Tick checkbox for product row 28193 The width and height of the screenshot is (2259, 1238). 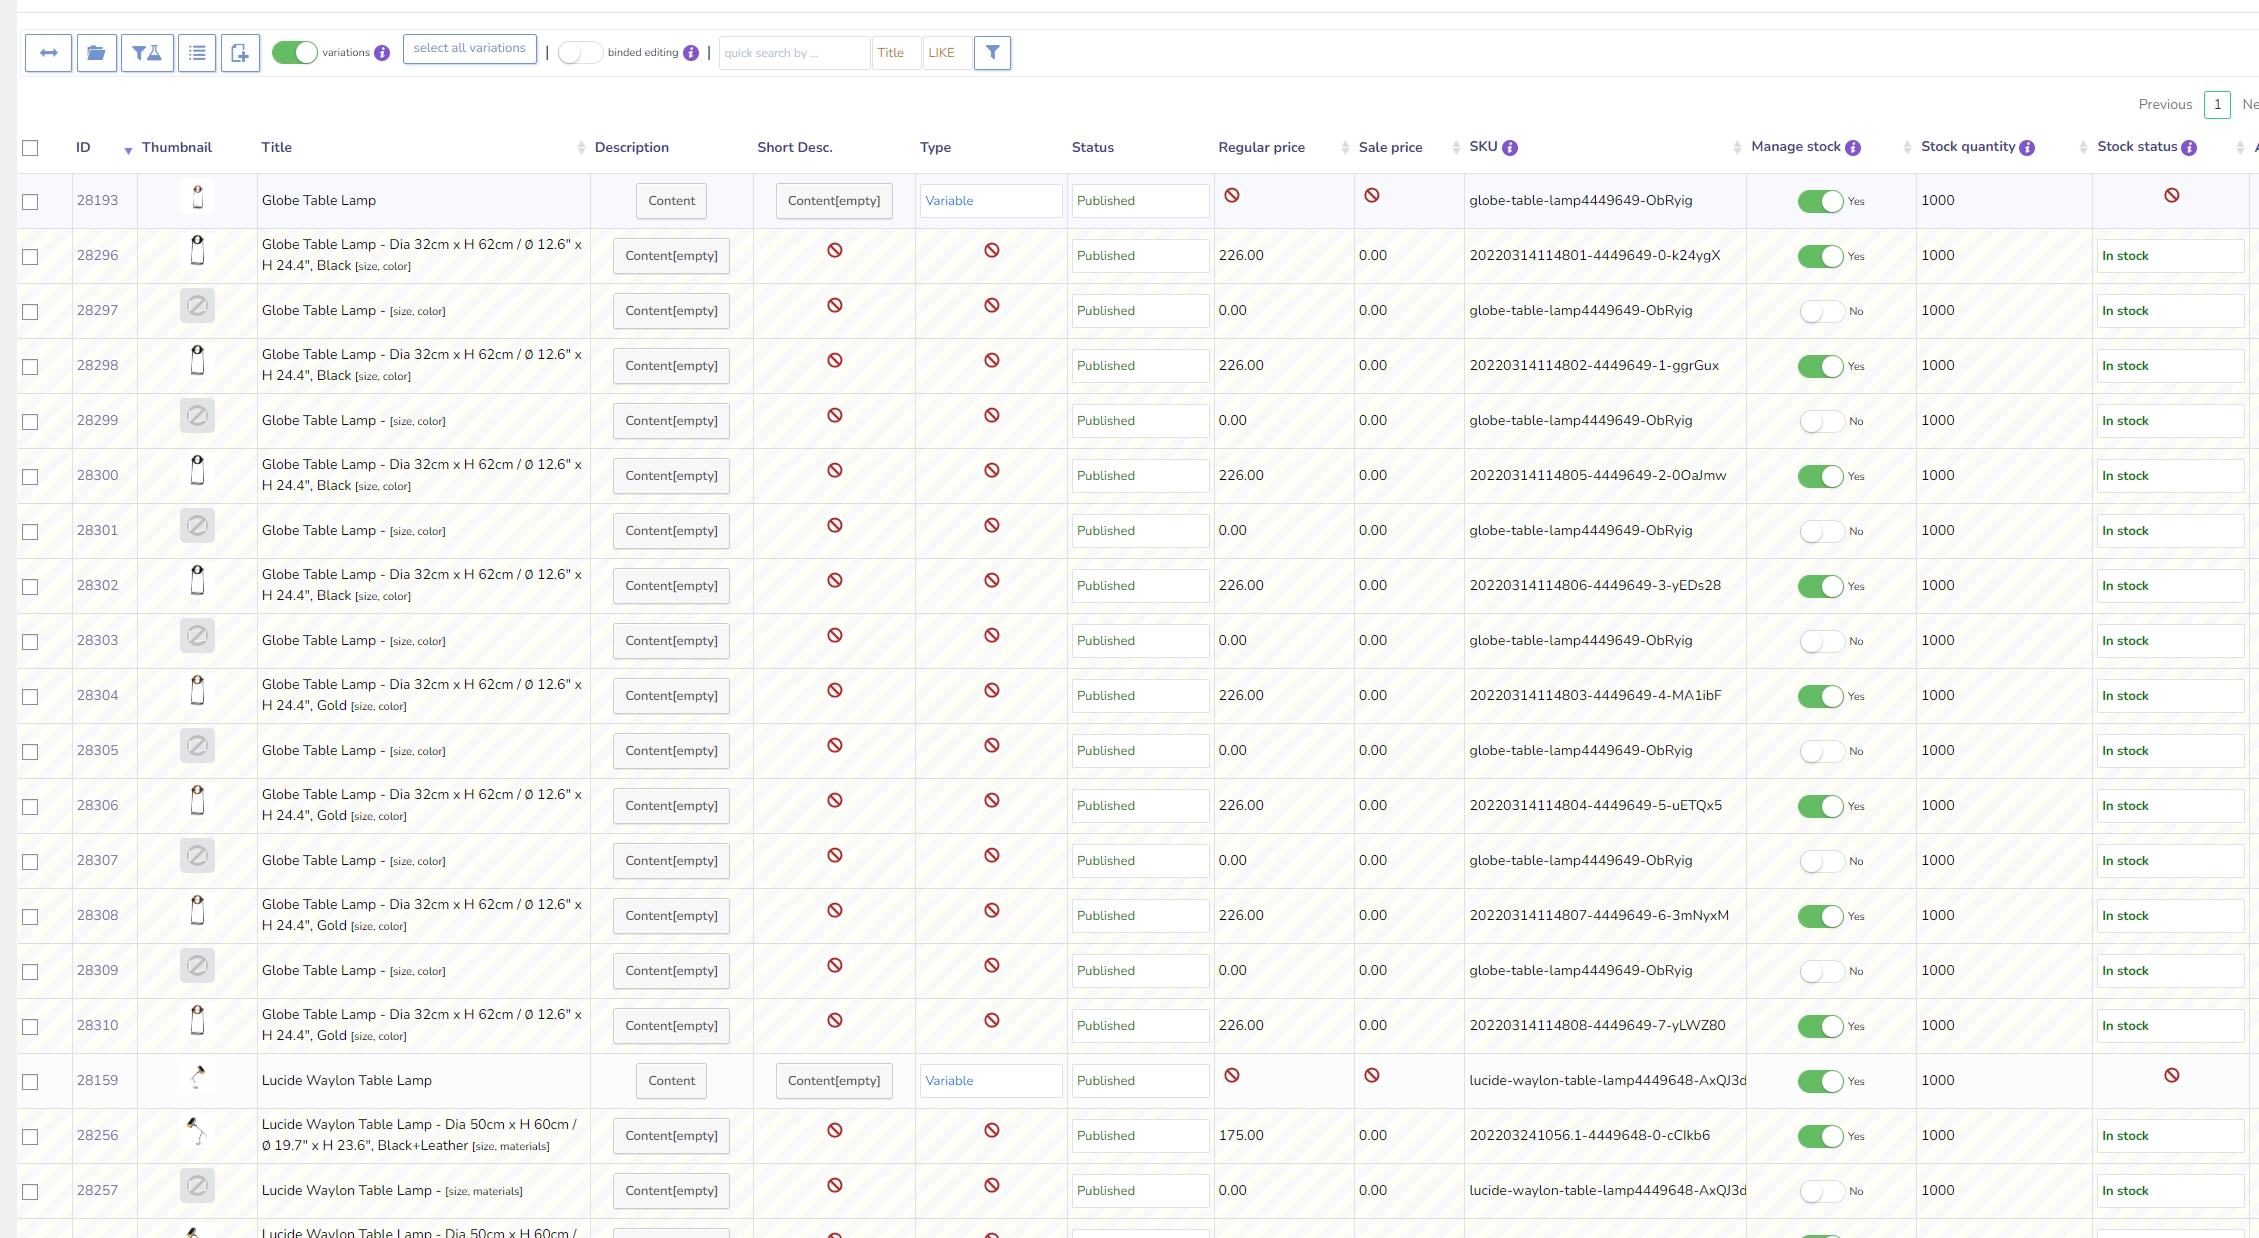pyautogui.click(x=30, y=201)
